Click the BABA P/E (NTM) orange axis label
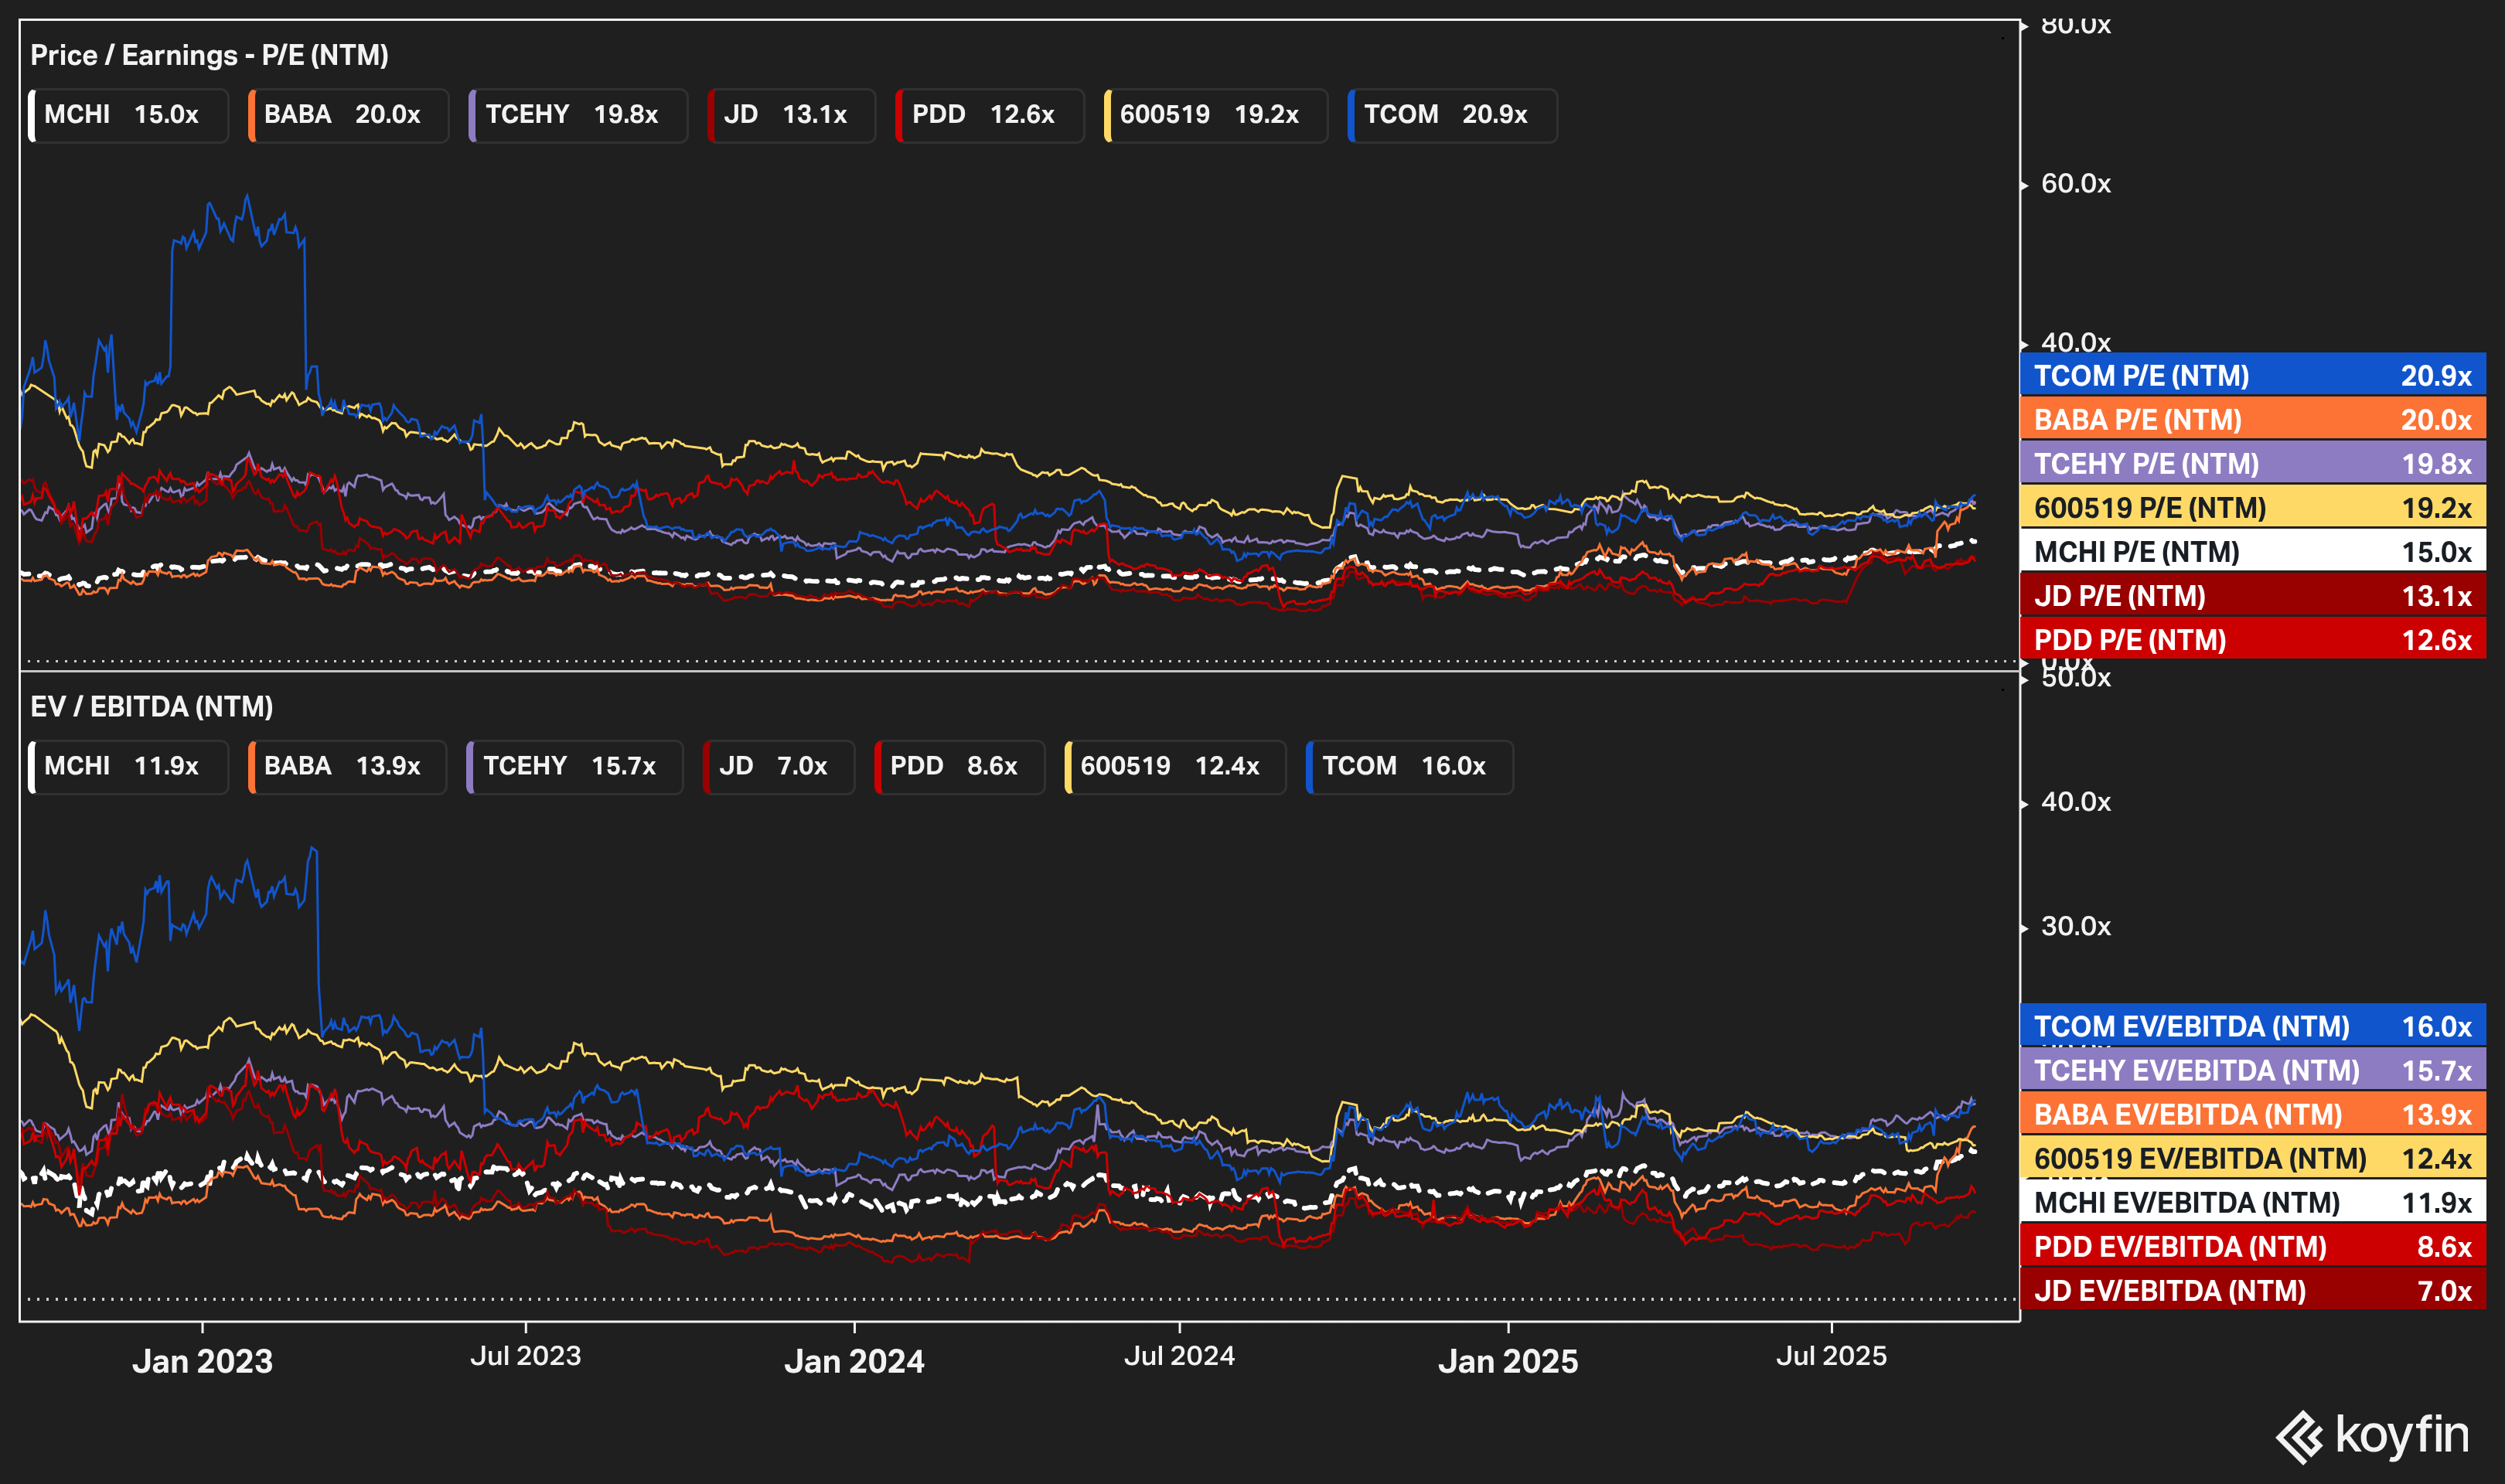This screenshot has height=1484, width=2505. [2252, 420]
